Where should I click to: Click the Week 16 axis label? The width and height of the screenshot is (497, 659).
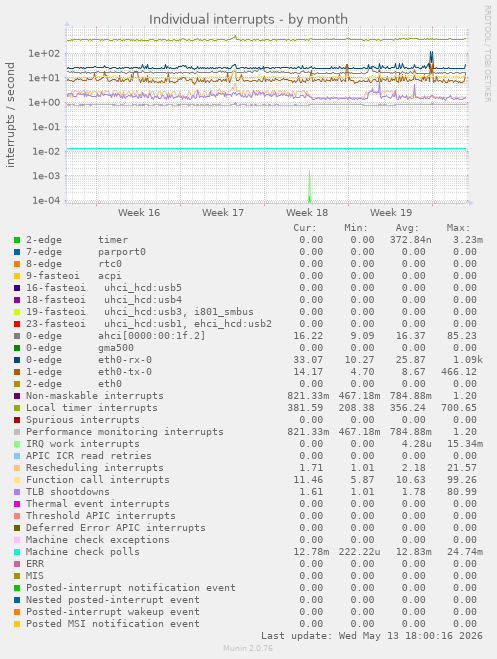pyautogui.click(x=139, y=213)
